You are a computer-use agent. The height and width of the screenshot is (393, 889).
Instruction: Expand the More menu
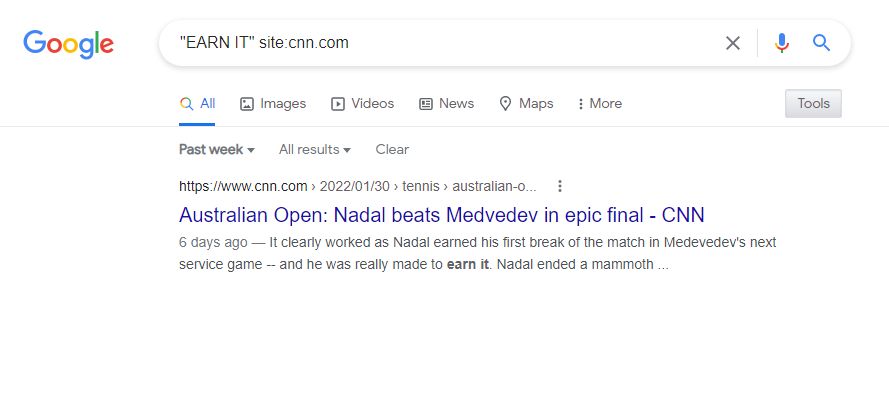point(600,104)
